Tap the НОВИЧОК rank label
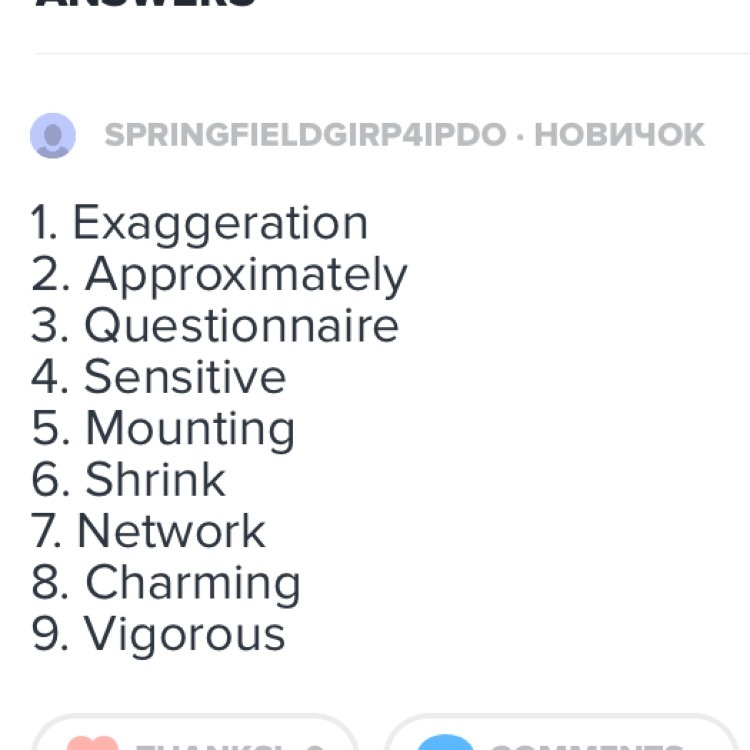This screenshot has height=750, width=750. (x=619, y=135)
